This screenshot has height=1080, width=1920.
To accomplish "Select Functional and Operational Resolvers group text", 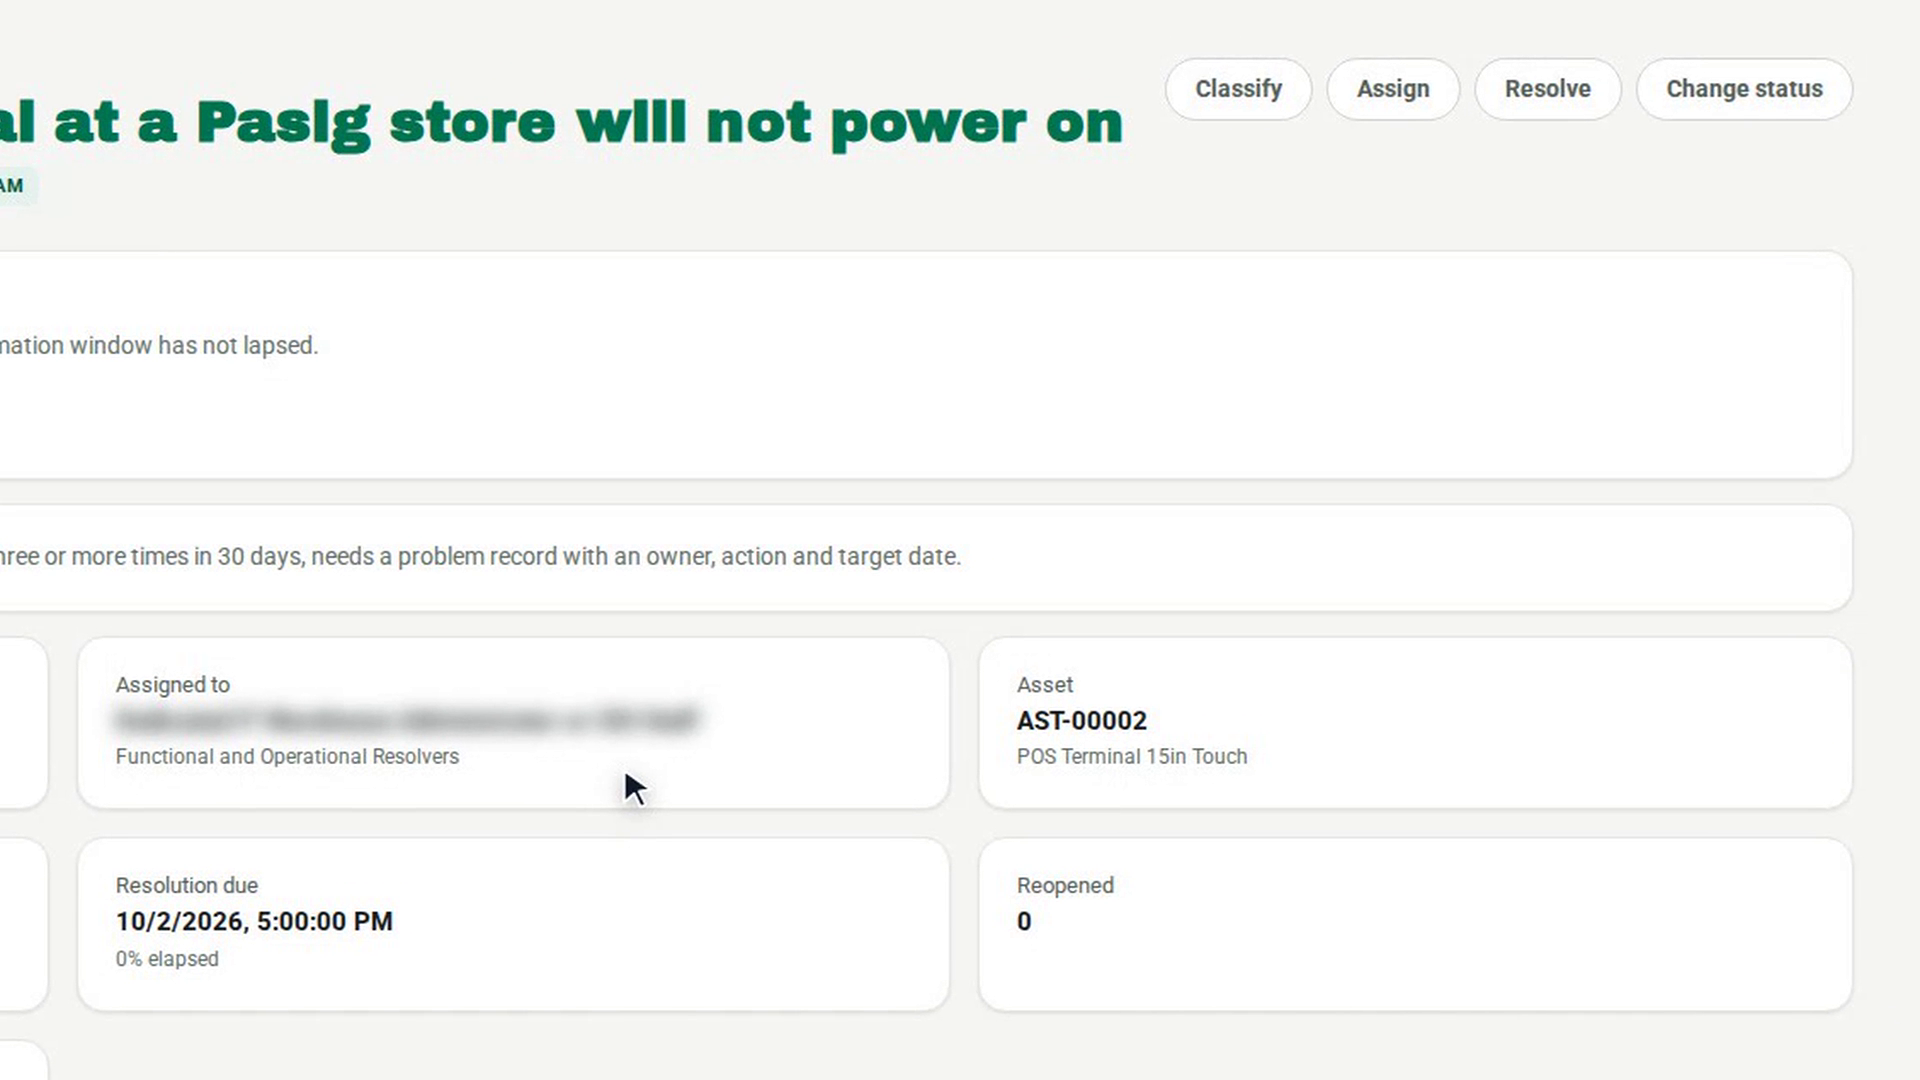I will (287, 757).
